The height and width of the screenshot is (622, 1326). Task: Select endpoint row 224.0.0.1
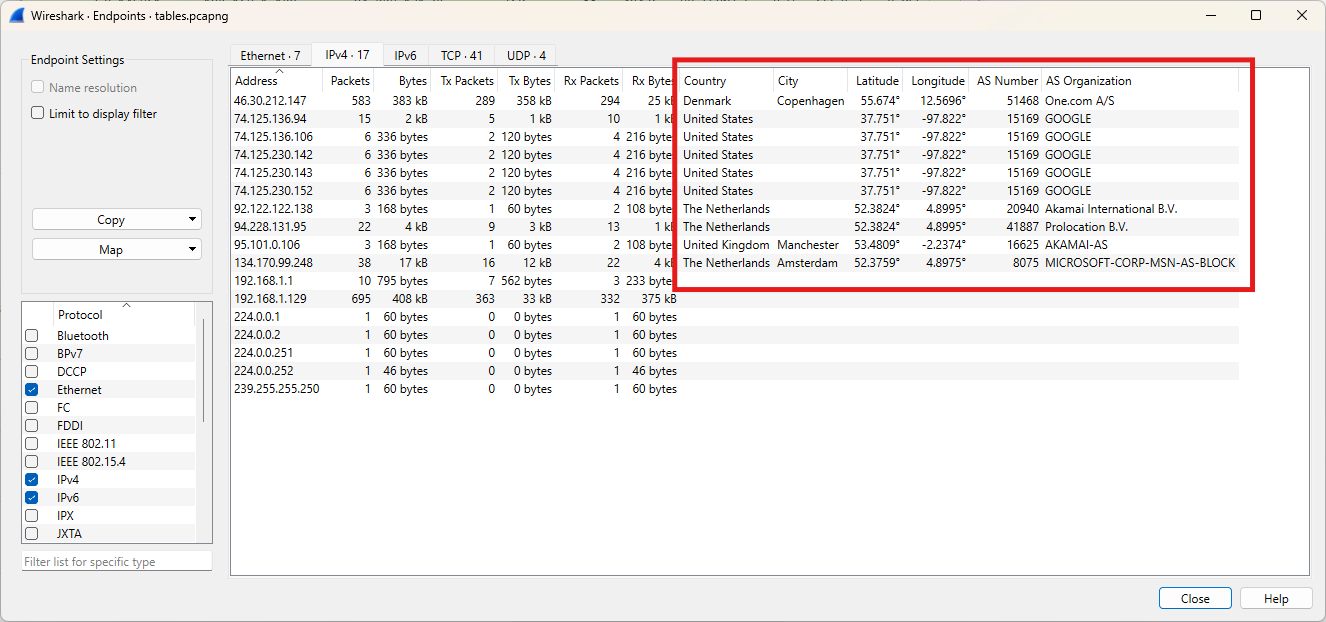735,317
